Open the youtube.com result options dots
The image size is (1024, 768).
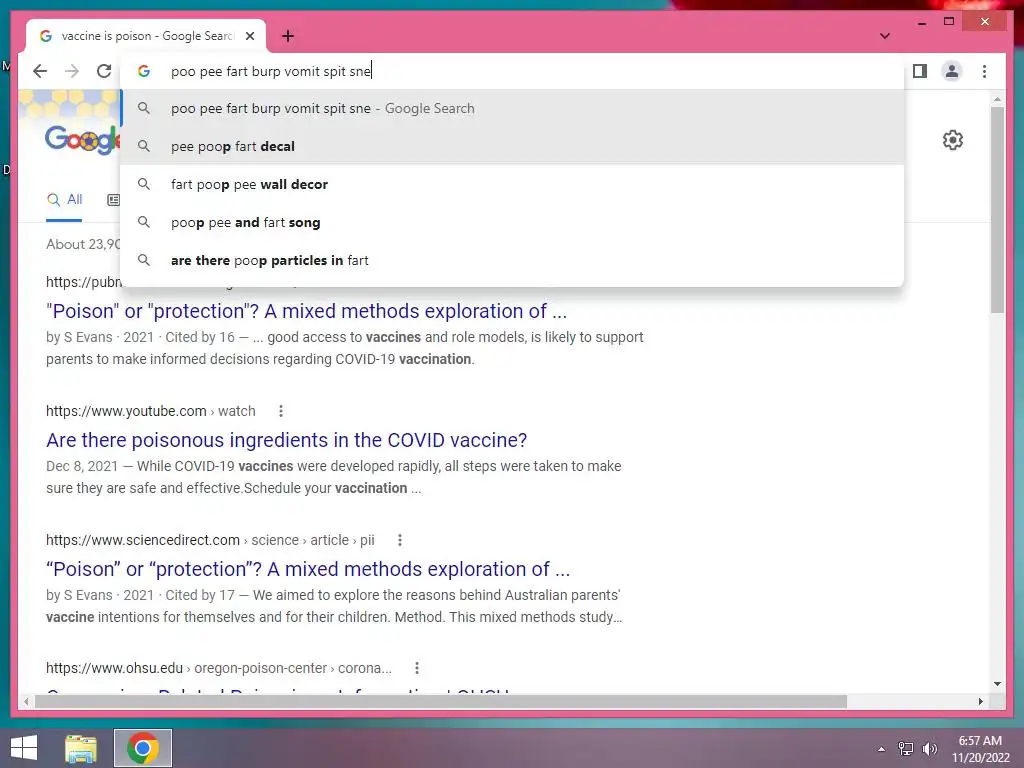pyautogui.click(x=281, y=411)
